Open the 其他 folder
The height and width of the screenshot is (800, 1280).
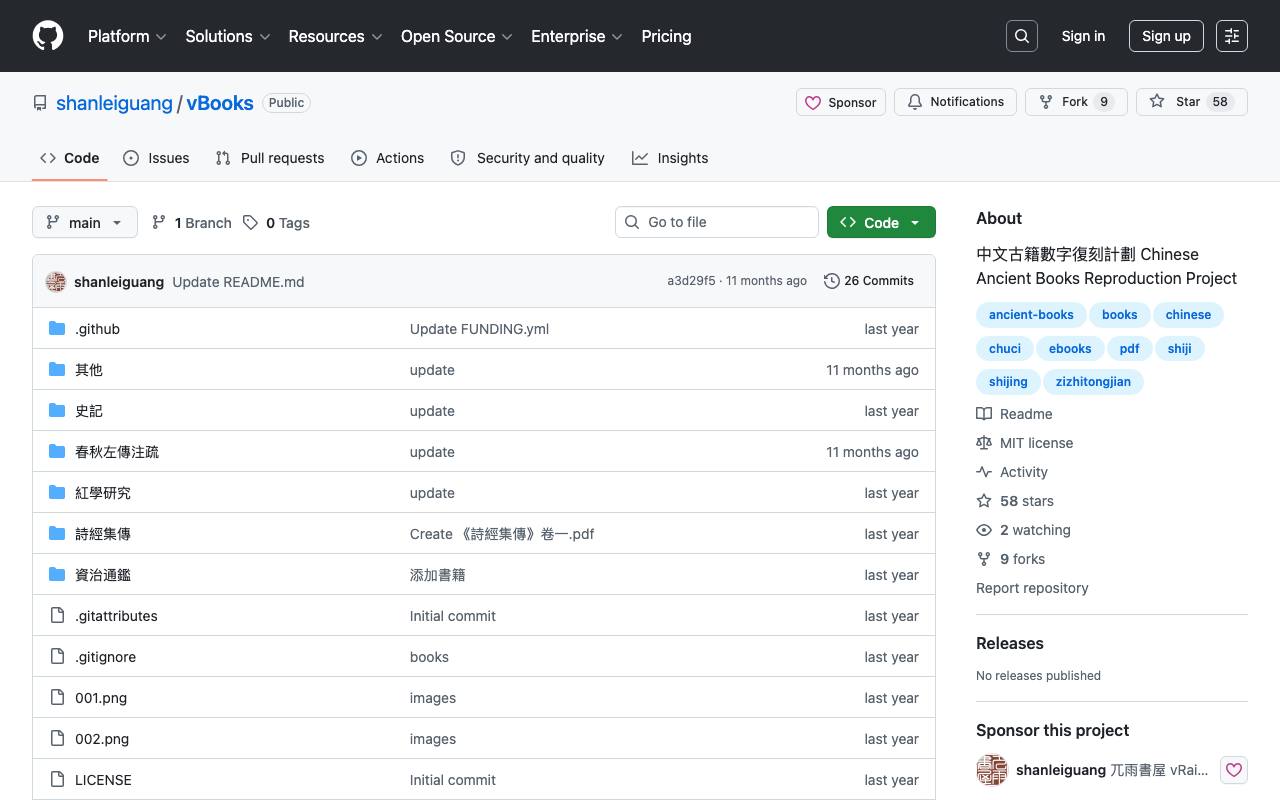click(x=89, y=370)
